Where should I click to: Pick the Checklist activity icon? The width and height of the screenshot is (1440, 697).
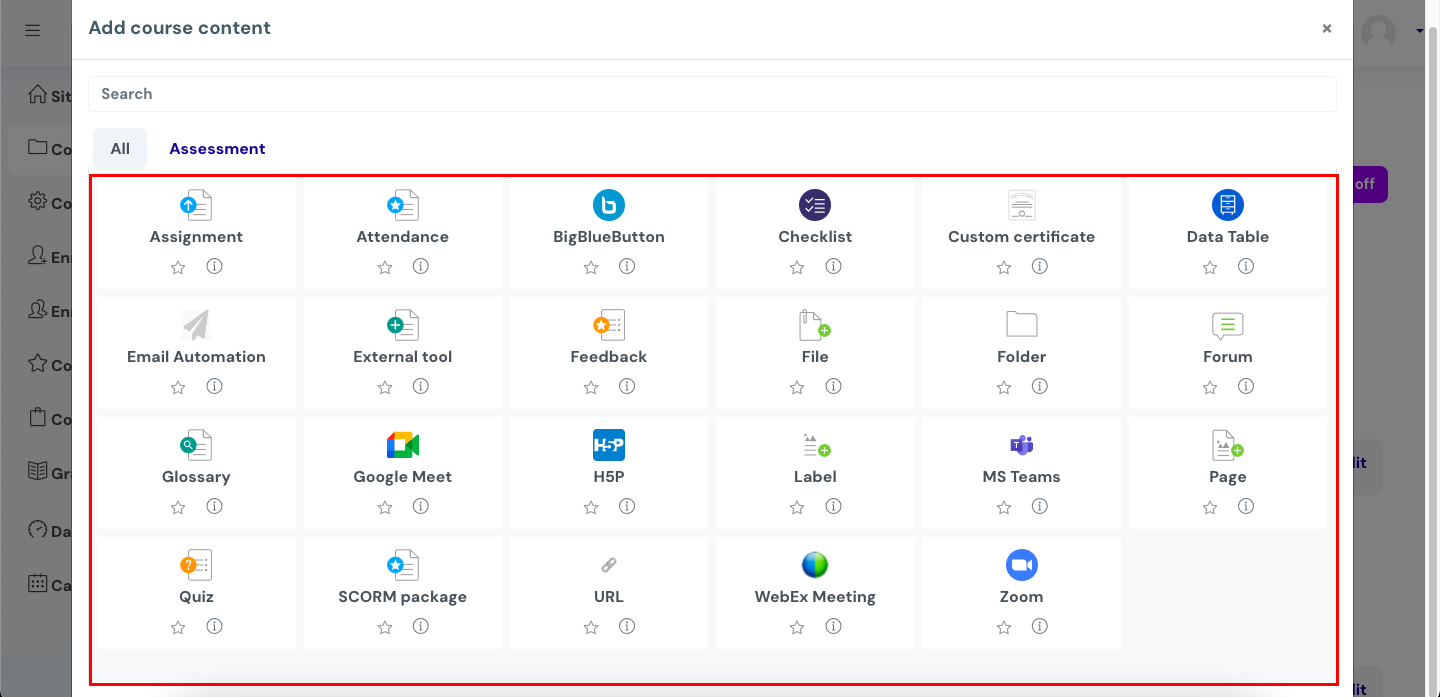pos(815,205)
